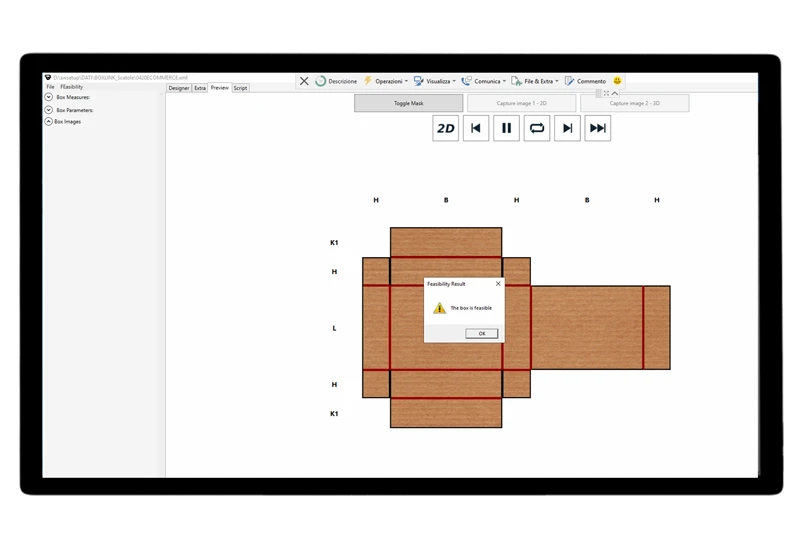The image size is (800, 533).
Task: Toggle loop playback icon
Action: 537,128
